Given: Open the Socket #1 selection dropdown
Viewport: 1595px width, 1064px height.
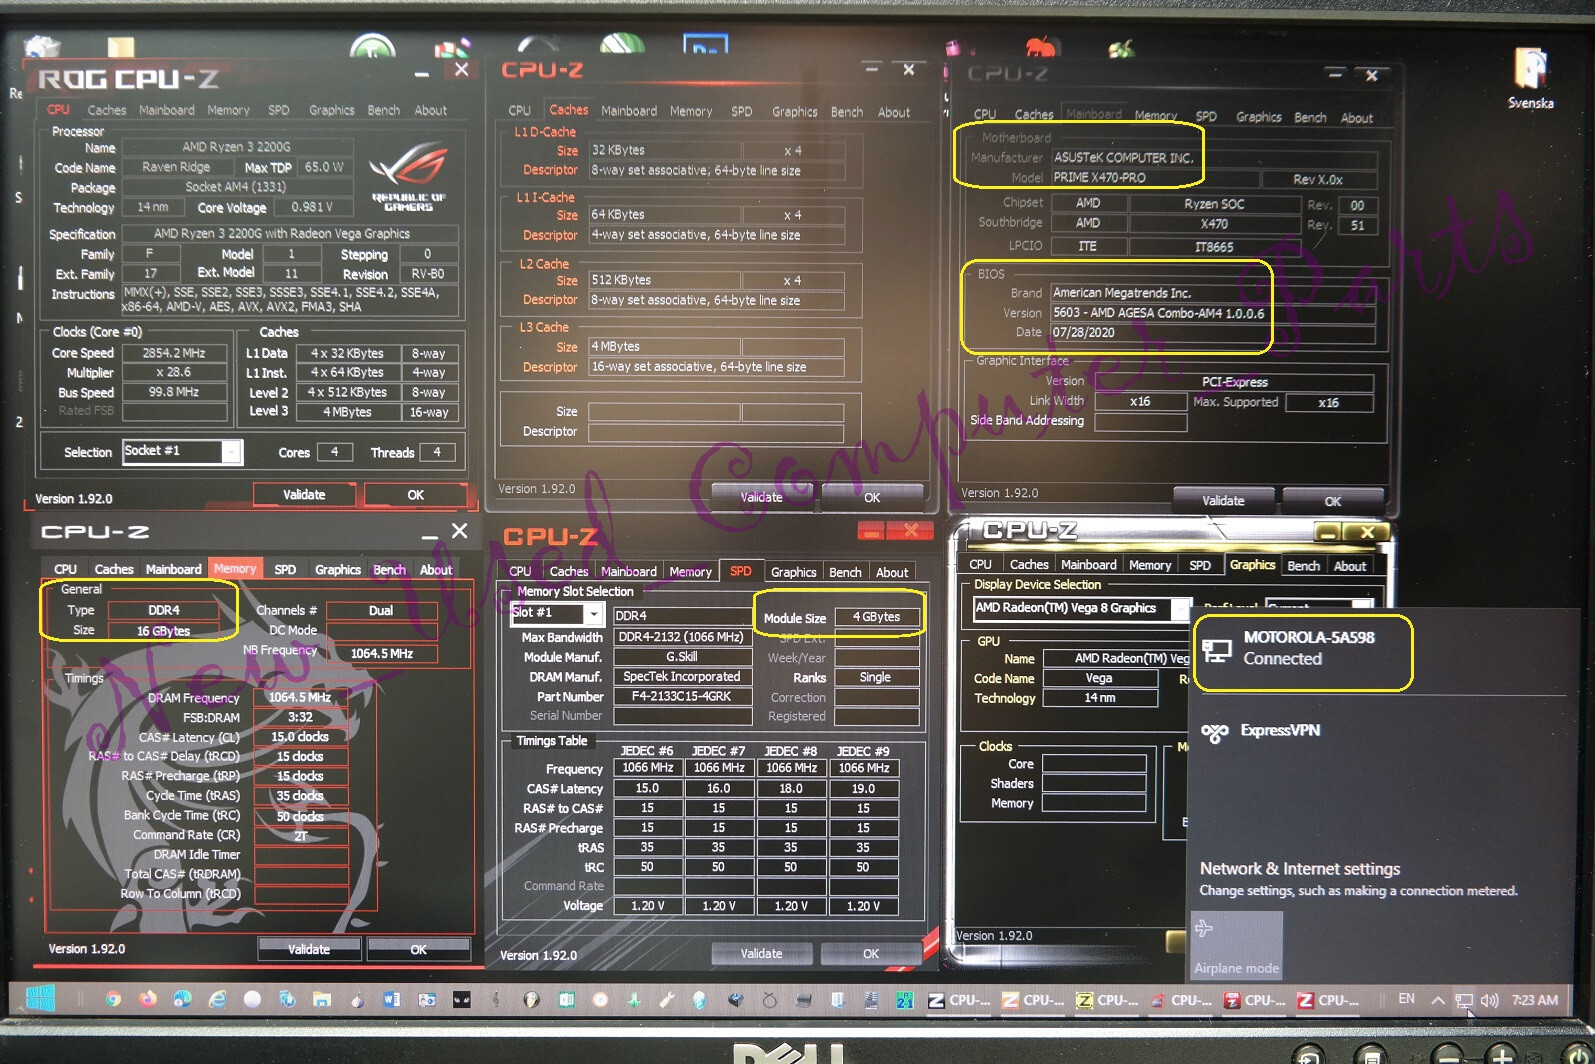Looking at the screenshot, I should tap(231, 452).
